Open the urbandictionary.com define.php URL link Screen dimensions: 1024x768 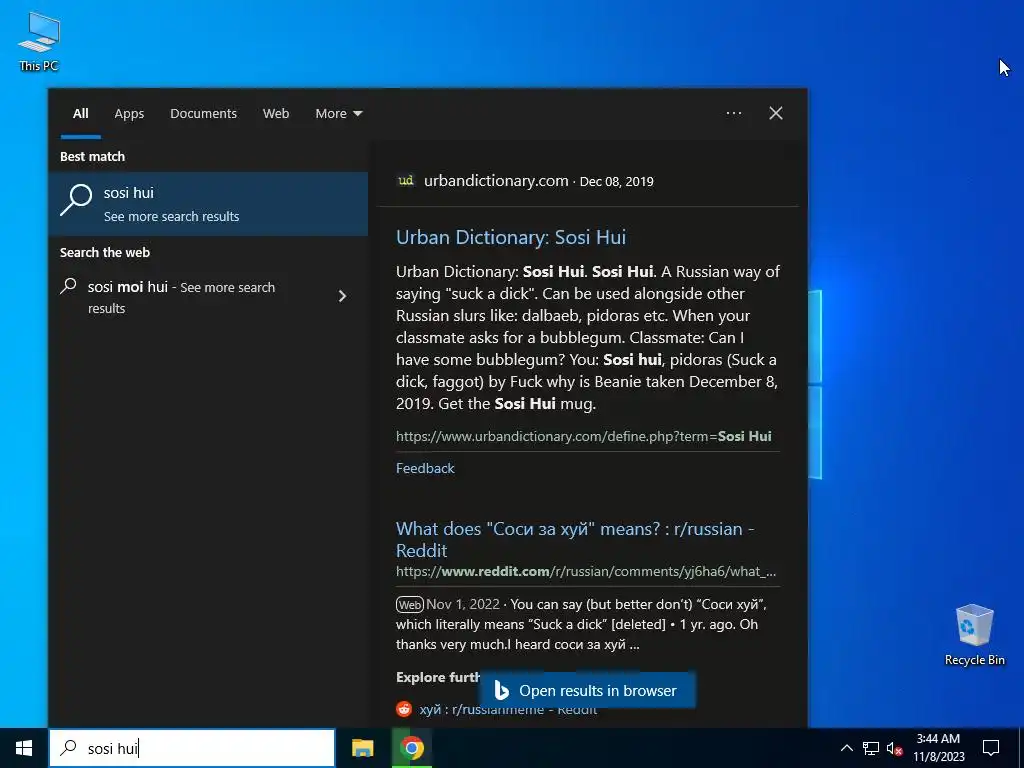584,436
